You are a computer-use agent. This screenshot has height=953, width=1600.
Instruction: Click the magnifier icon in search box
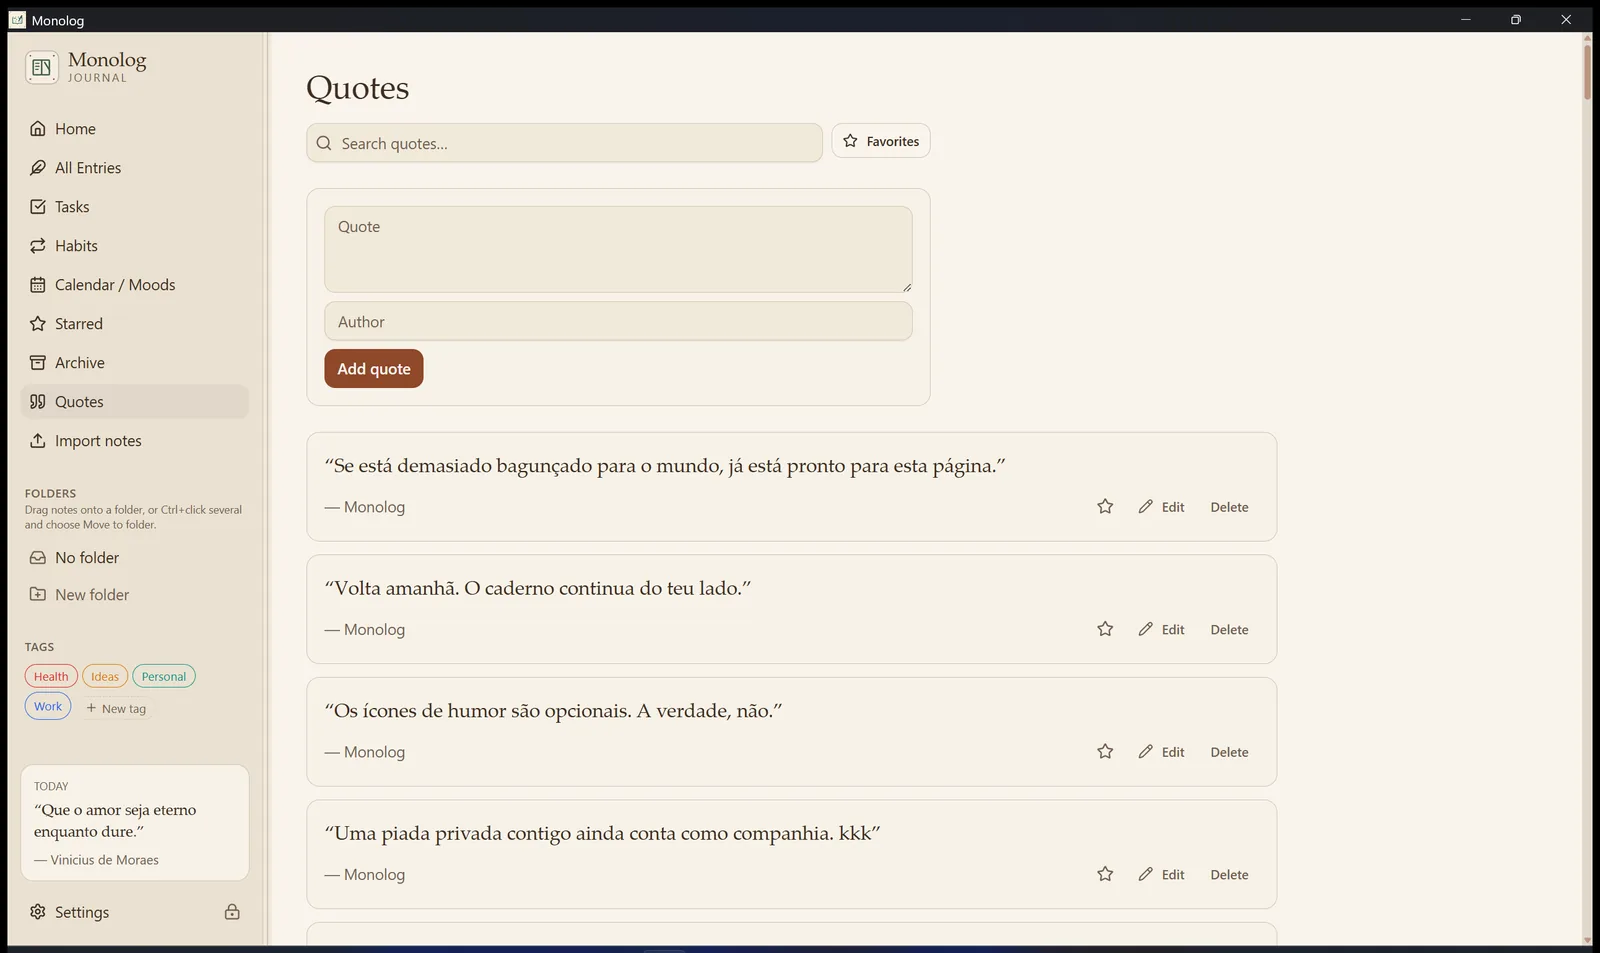[x=324, y=143]
